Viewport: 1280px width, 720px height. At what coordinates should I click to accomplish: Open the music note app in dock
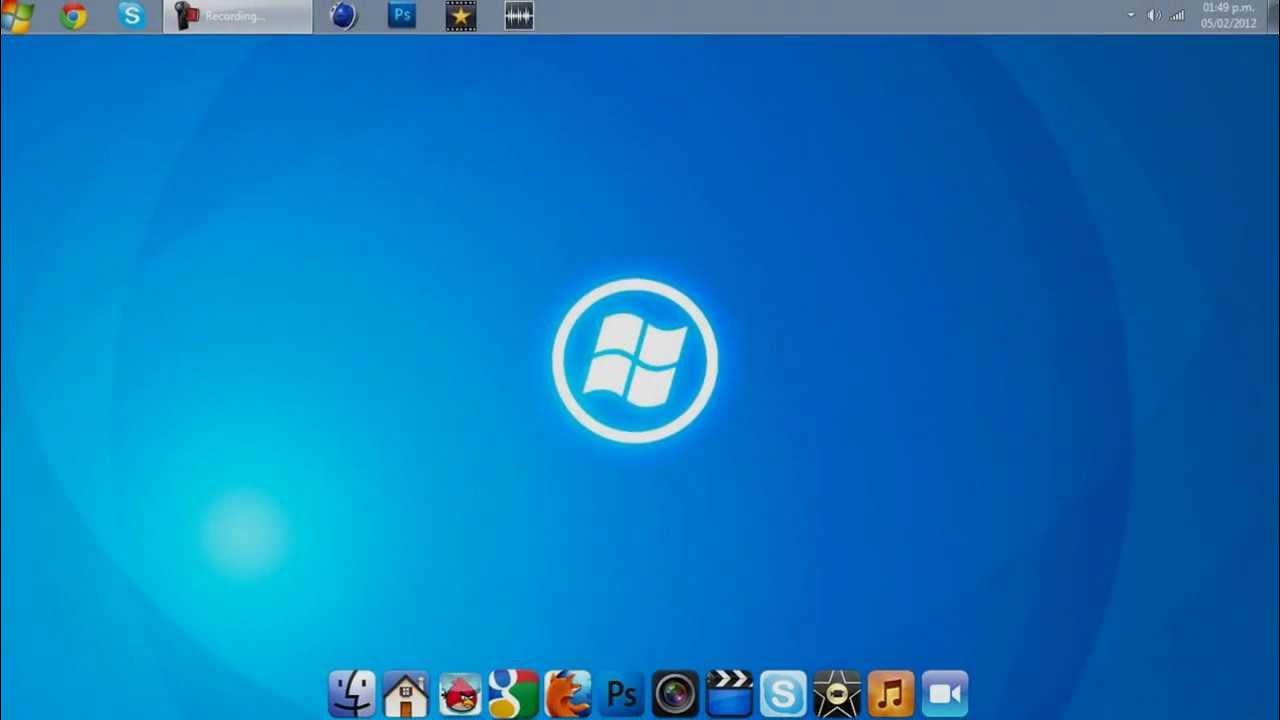(891, 694)
